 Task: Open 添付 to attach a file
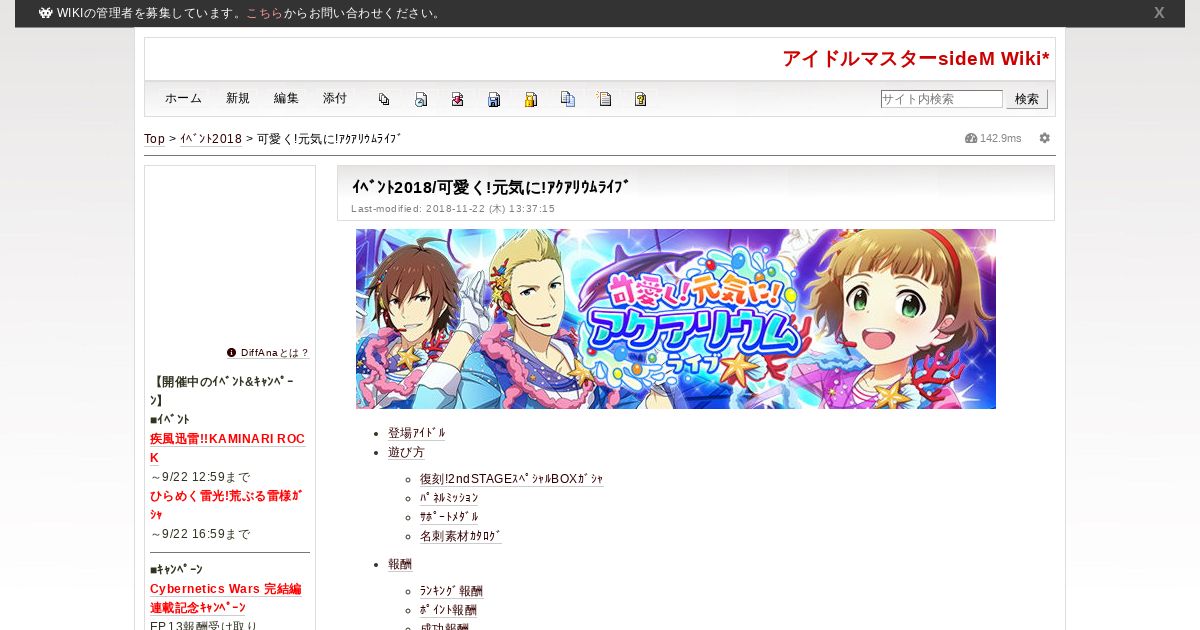335,98
